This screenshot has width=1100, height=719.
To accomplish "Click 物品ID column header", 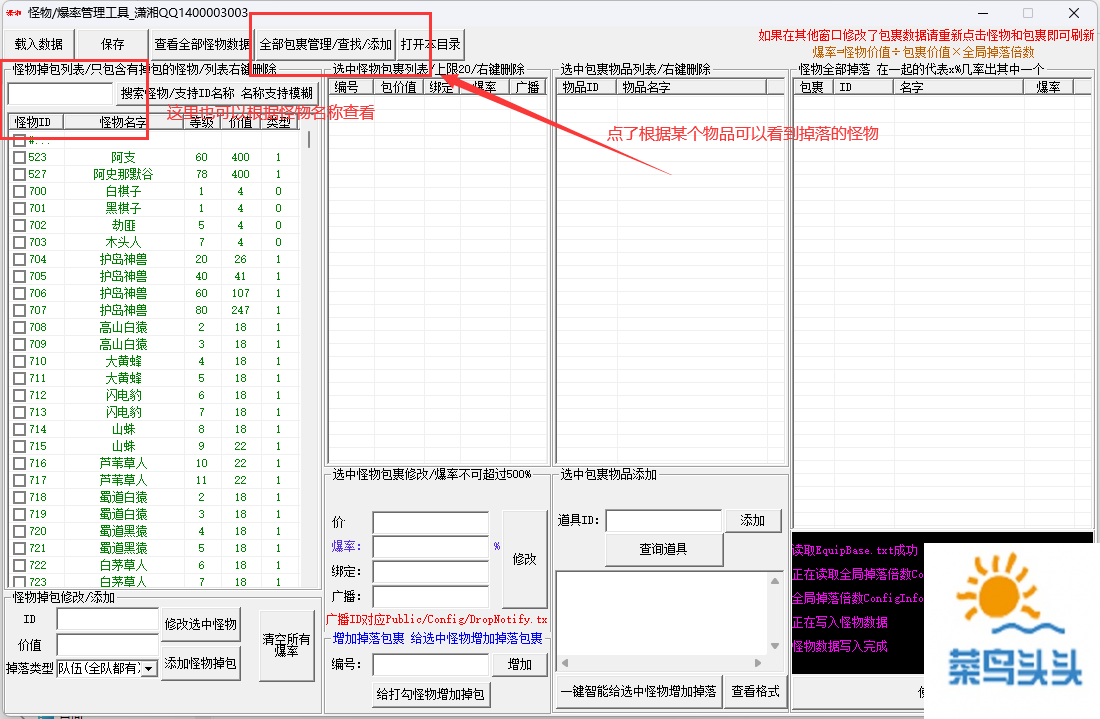I will tap(586, 87).
